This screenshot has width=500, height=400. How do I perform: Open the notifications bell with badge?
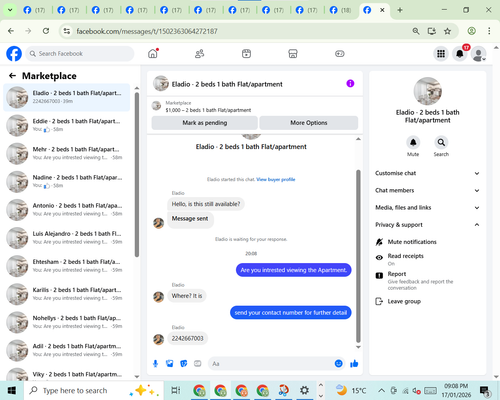coord(460,54)
